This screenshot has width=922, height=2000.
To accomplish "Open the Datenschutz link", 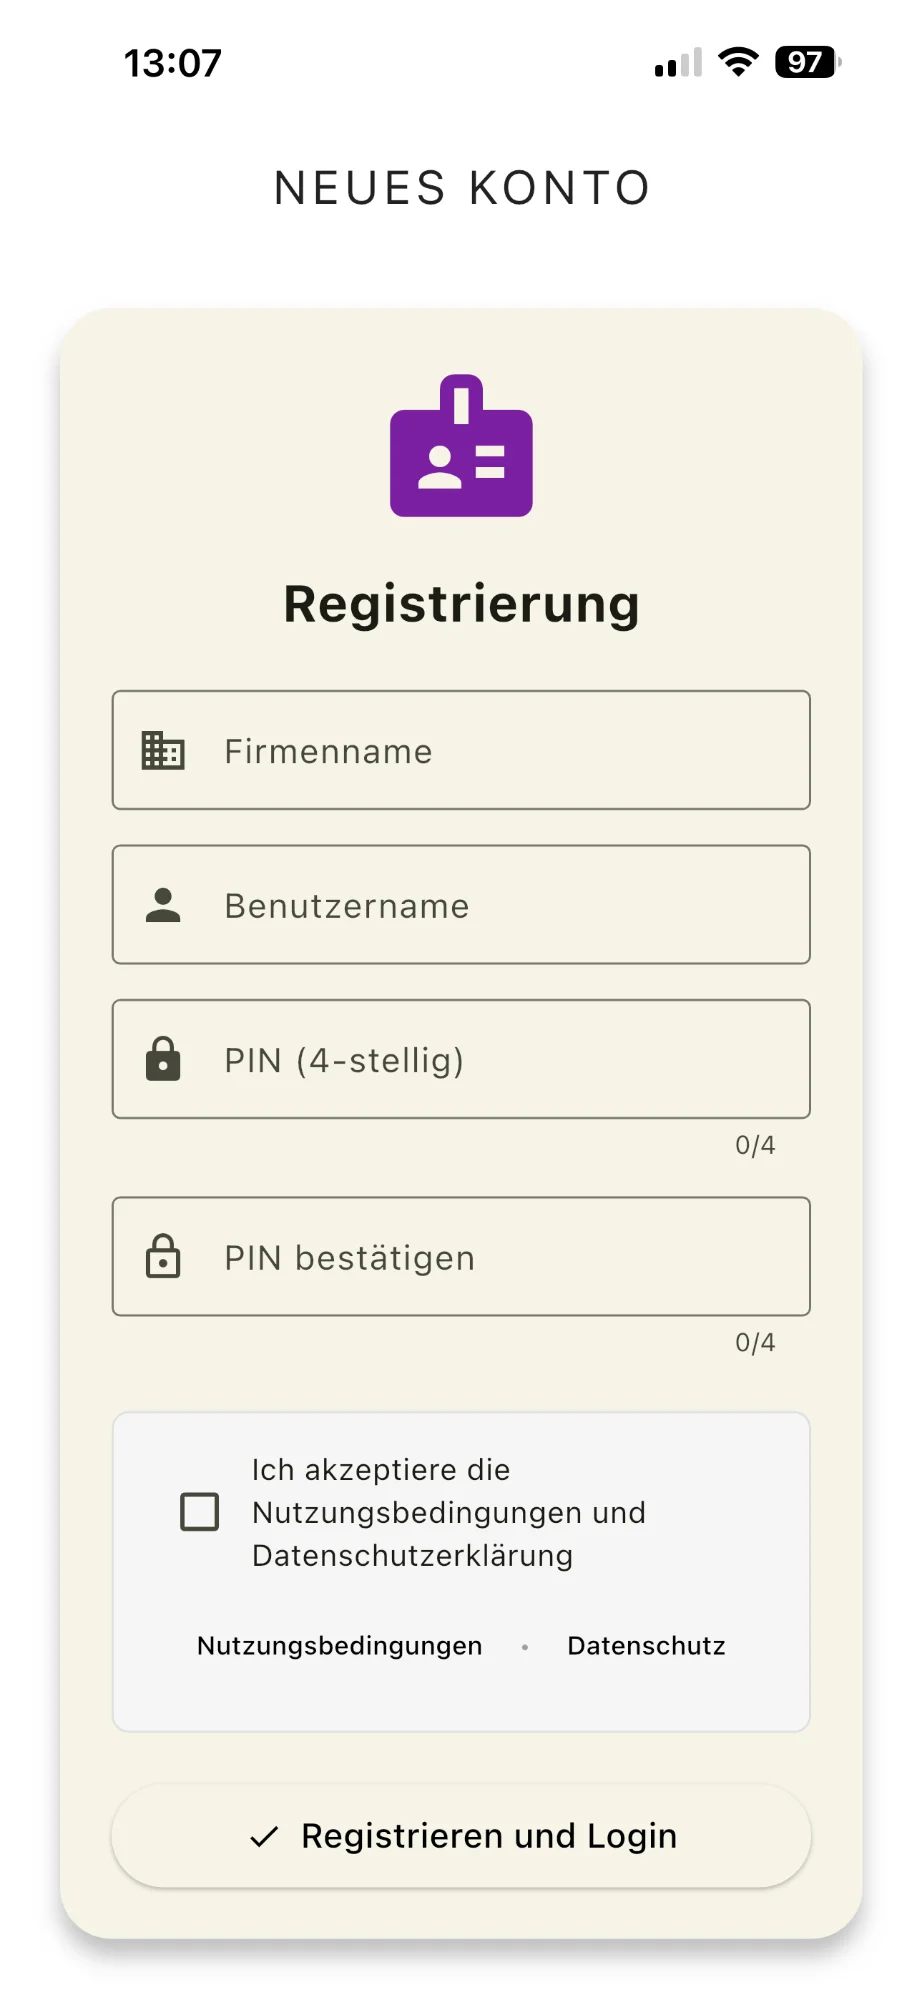I will coord(646,1645).
